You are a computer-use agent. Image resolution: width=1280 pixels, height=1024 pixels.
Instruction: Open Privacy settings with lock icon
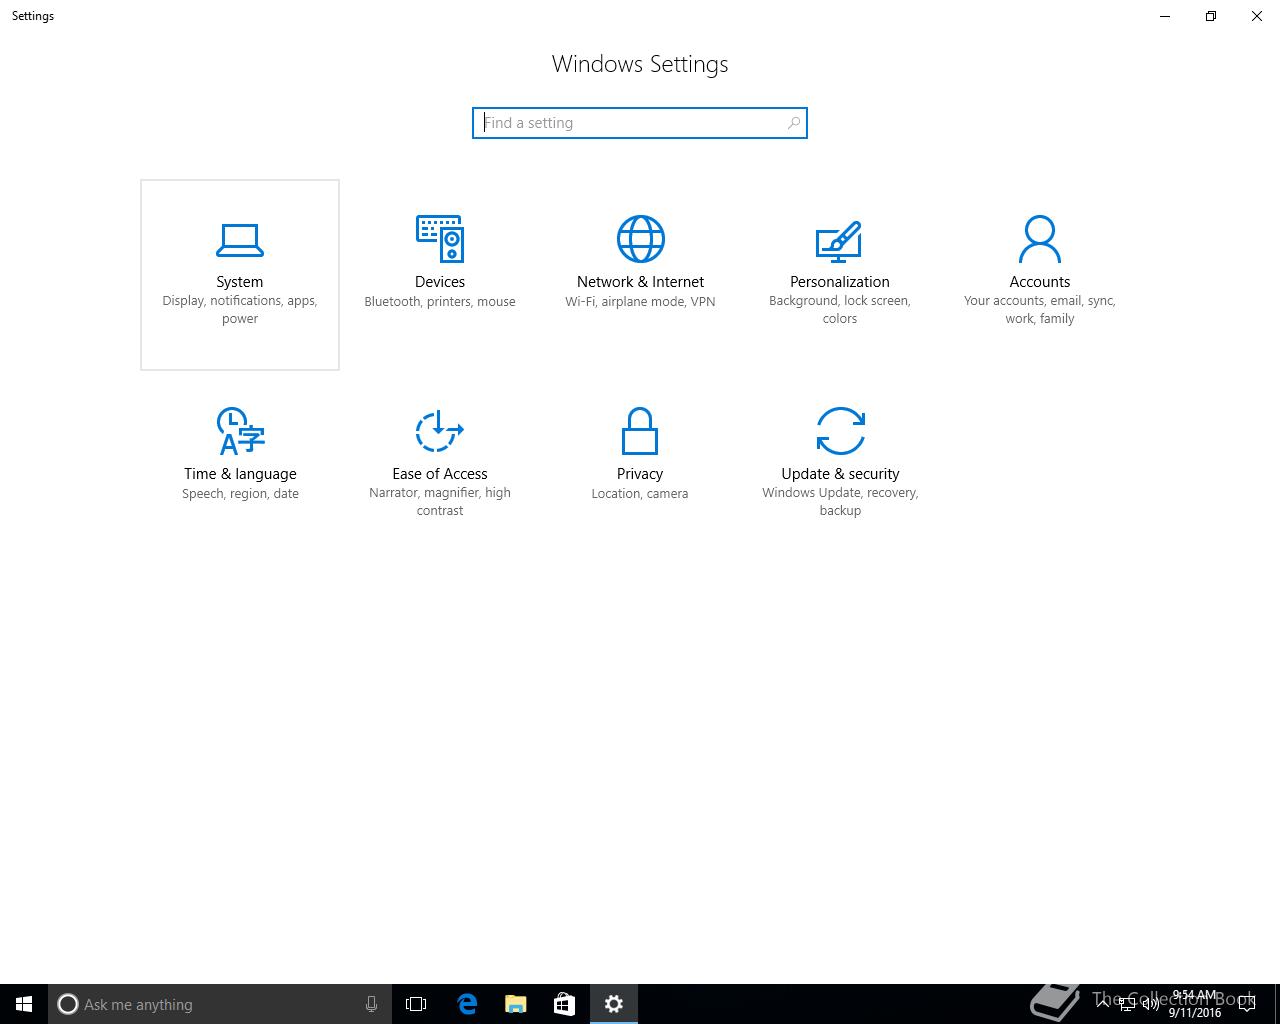[x=640, y=467]
